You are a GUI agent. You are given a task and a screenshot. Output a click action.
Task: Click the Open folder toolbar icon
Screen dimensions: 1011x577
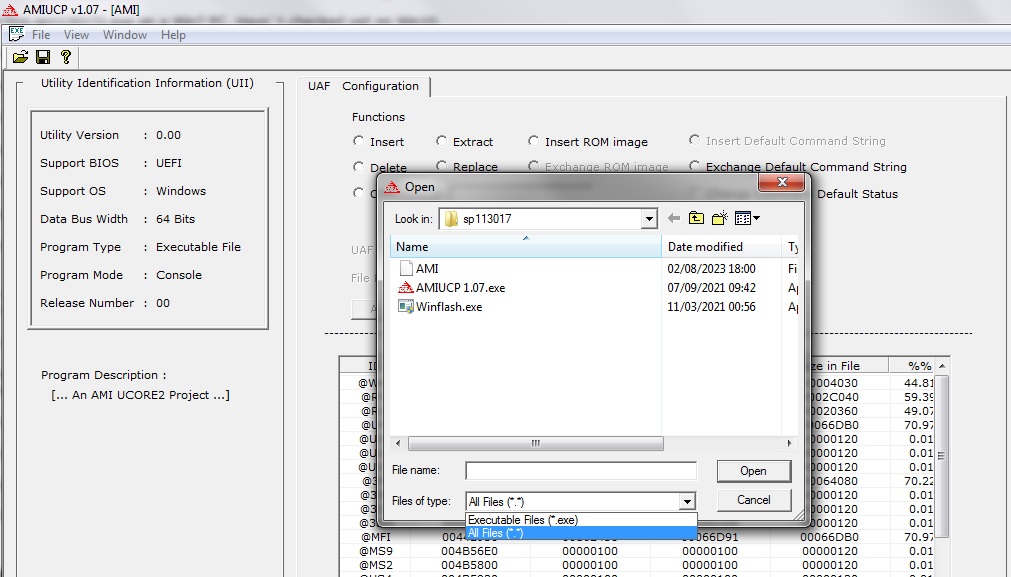[20, 57]
